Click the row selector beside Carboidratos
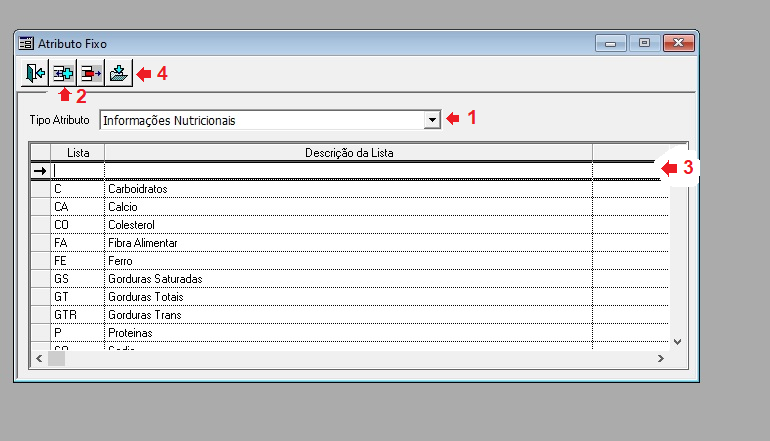This screenshot has width=770, height=441. tap(40, 189)
